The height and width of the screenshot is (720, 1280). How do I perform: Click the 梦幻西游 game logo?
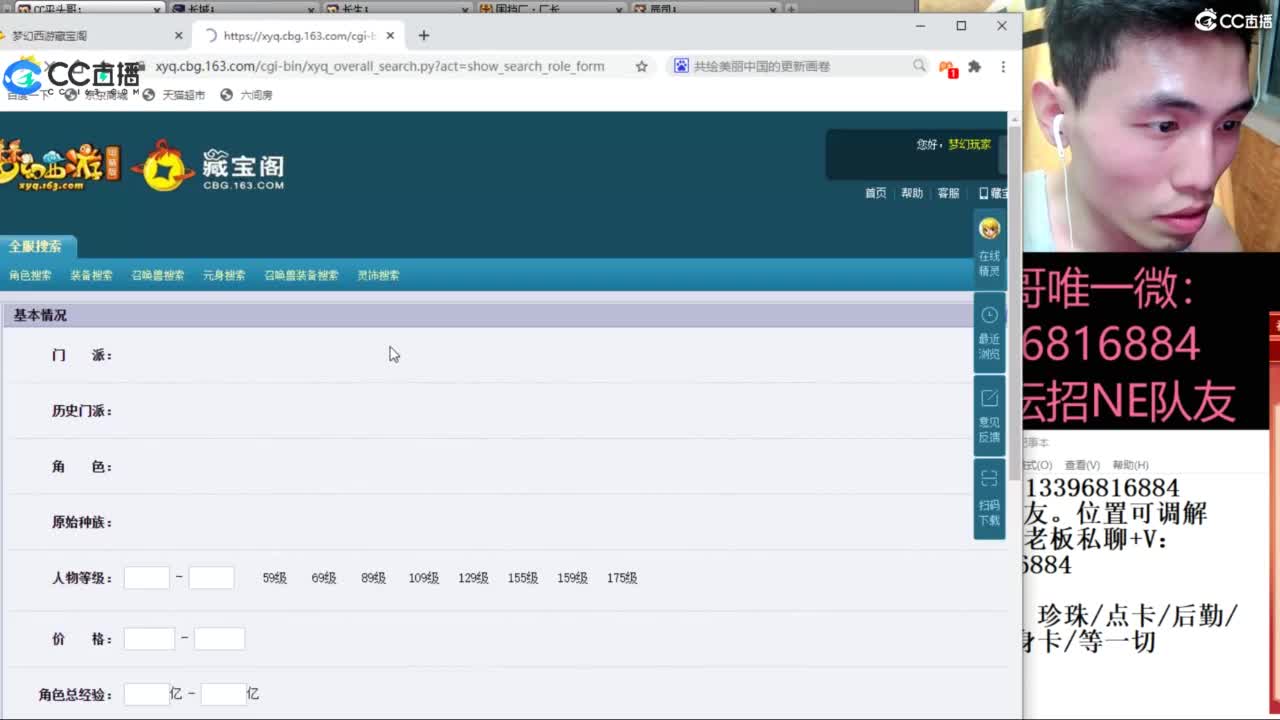(x=60, y=165)
